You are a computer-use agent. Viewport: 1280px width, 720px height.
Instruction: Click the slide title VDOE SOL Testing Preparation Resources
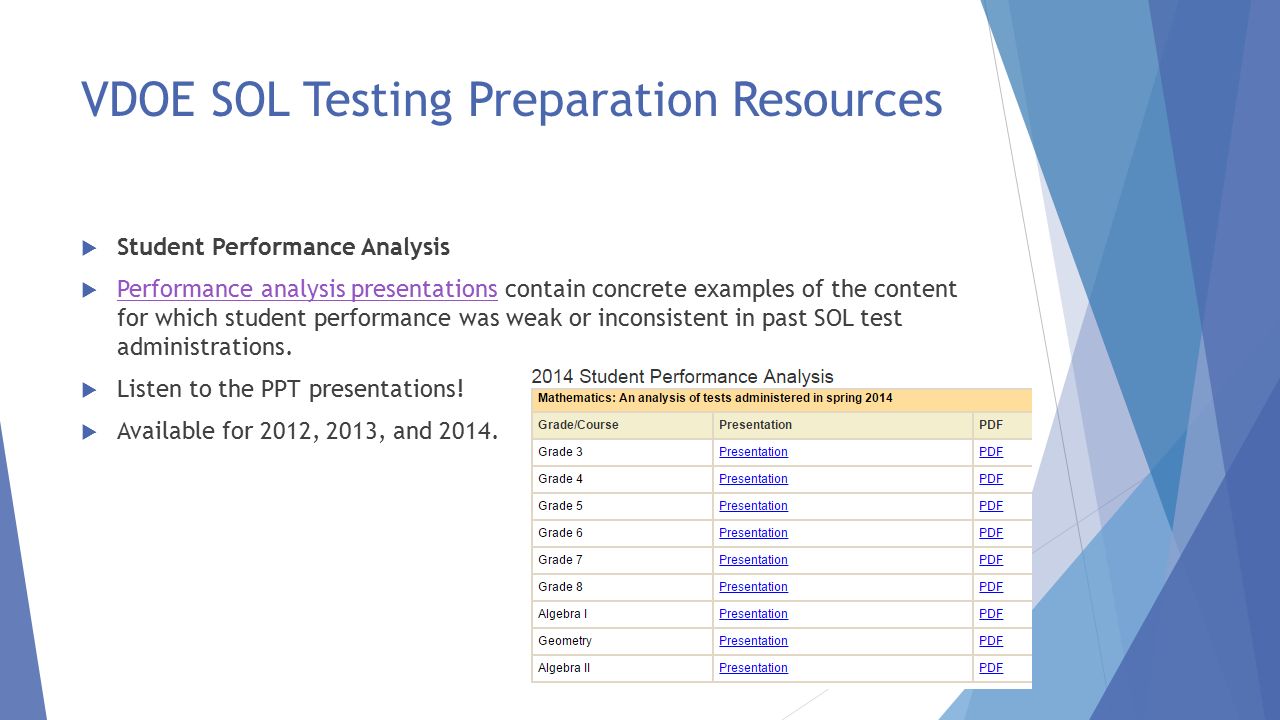click(511, 100)
